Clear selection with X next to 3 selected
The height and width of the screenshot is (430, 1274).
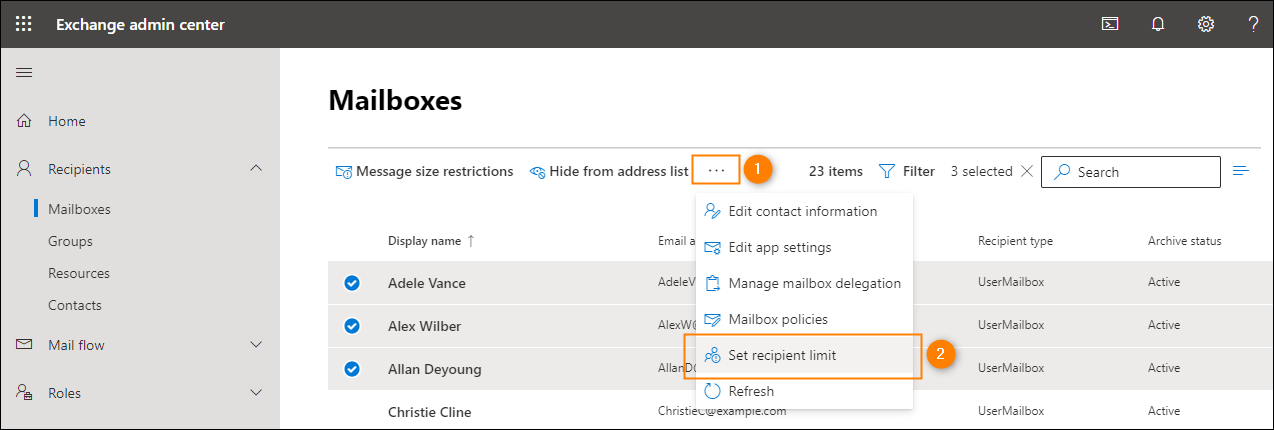[x=1026, y=172]
